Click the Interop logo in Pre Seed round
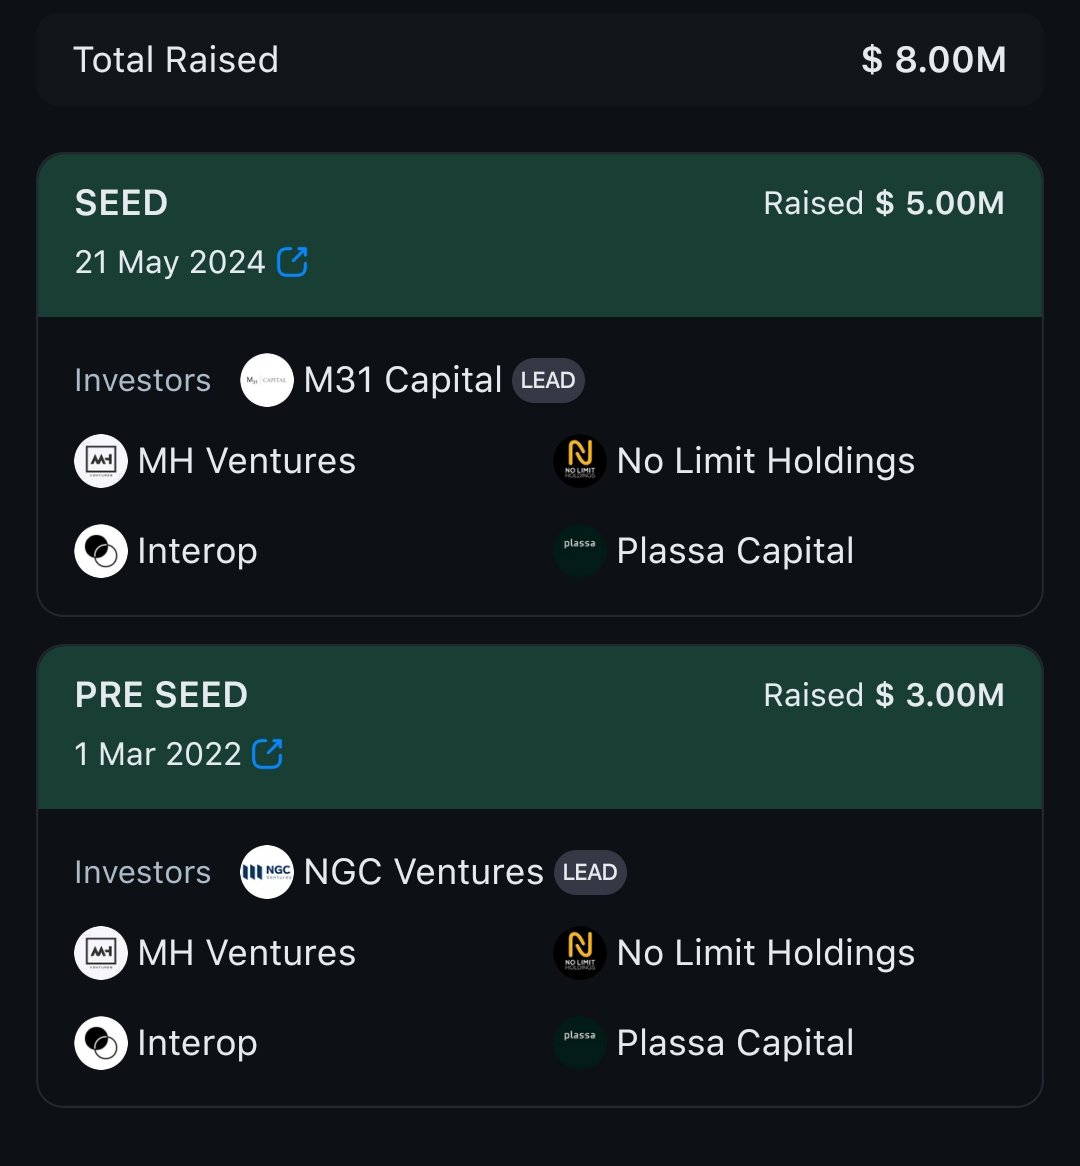1080x1166 pixels. pyautogui.click(x=100, y=1043)
